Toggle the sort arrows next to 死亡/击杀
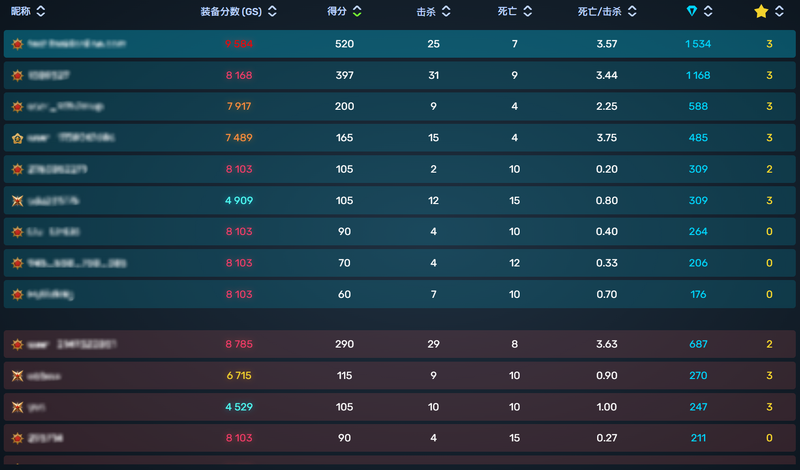The width and height of the screenshot is (800, 470). pyautogui.click(x=632, y=11)
